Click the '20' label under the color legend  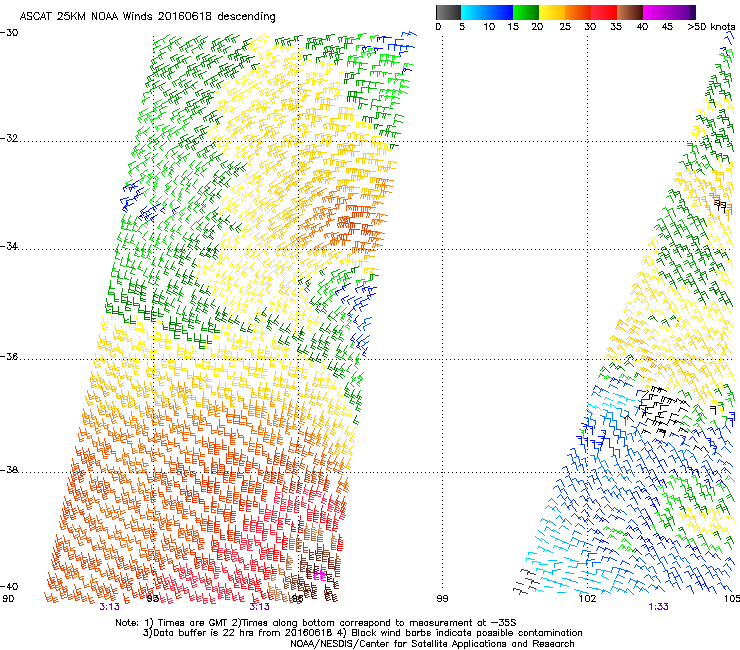537,27
